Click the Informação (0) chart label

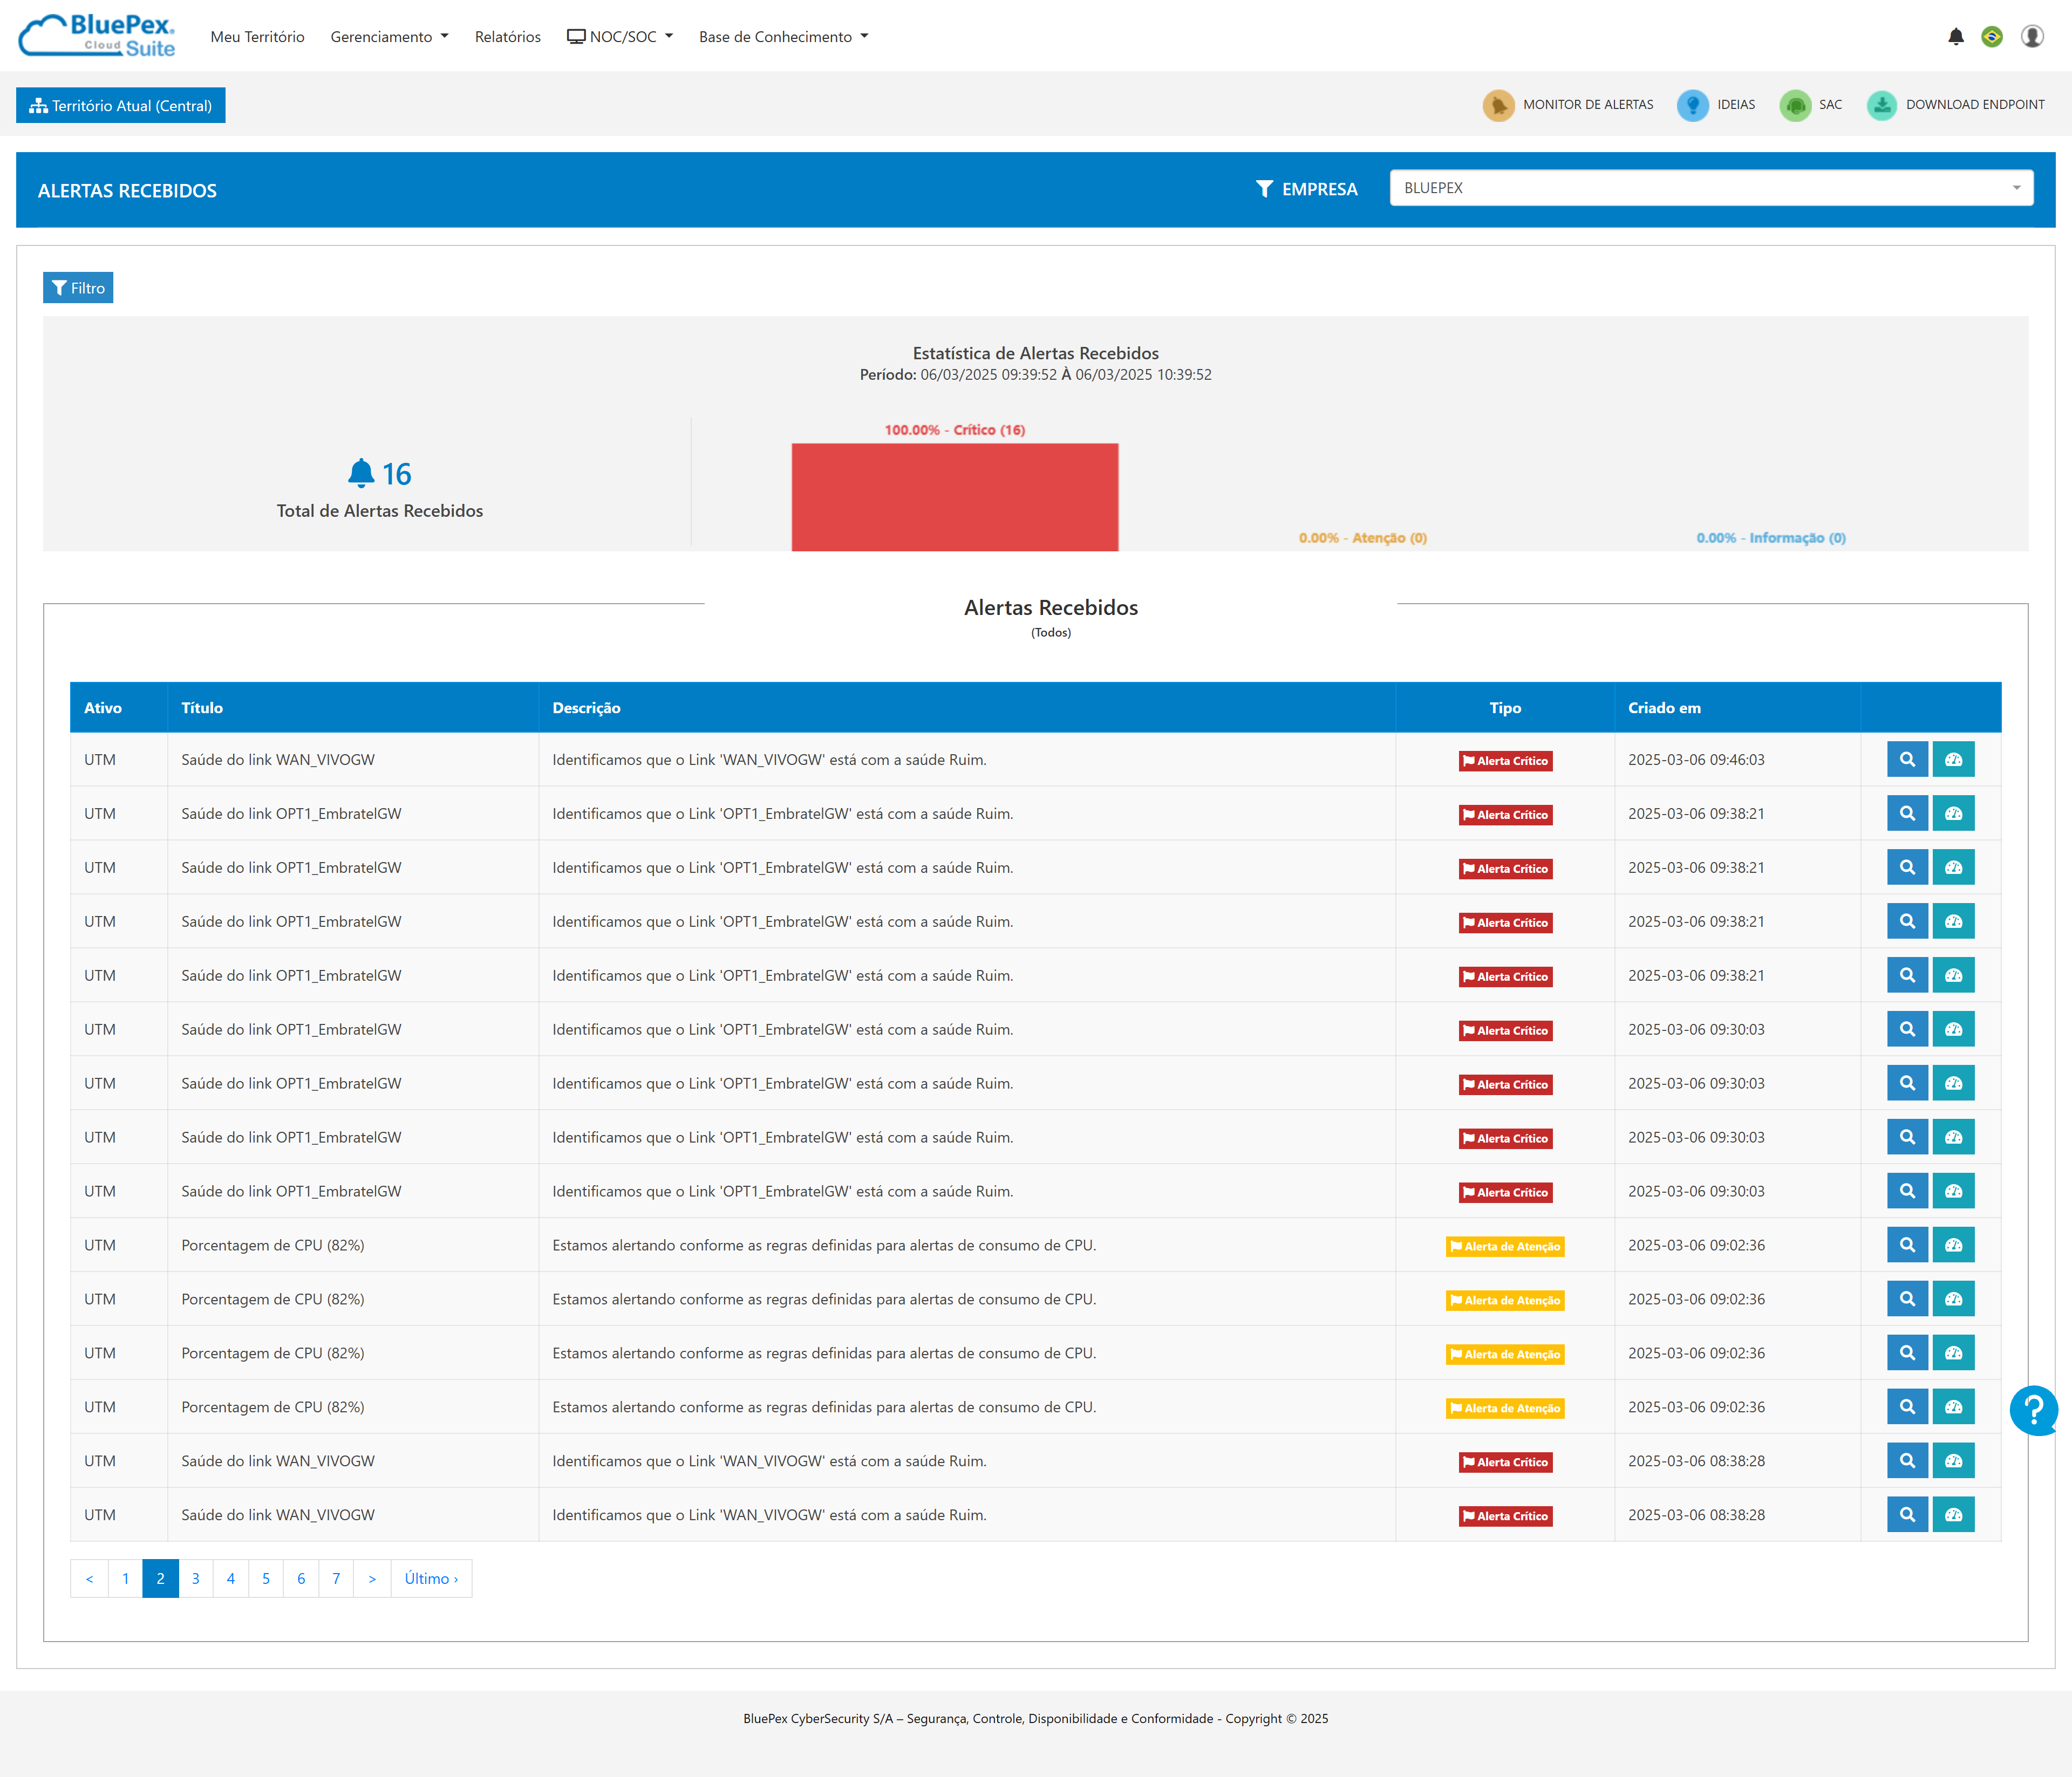1771,538
